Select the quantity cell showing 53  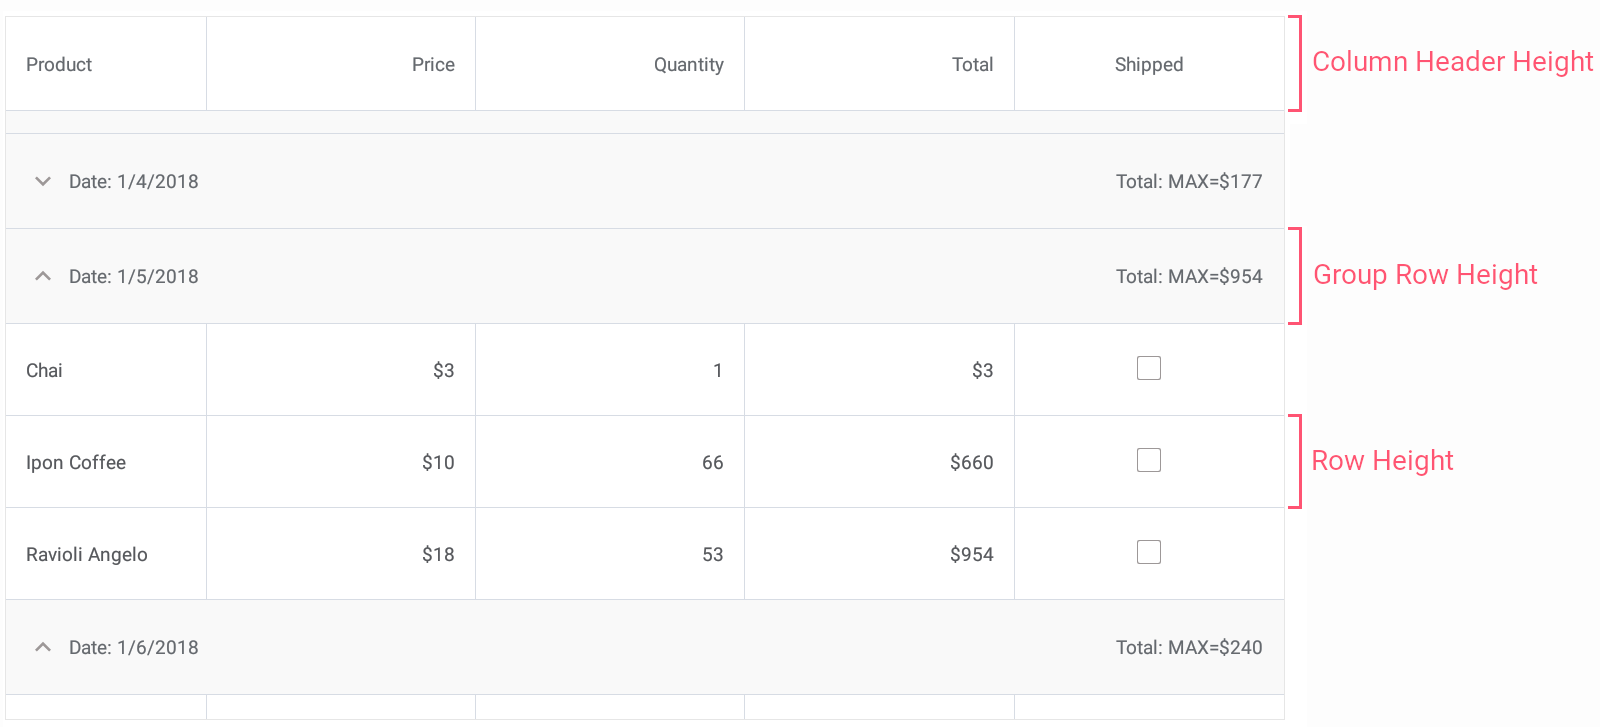[x=712, y=555]
